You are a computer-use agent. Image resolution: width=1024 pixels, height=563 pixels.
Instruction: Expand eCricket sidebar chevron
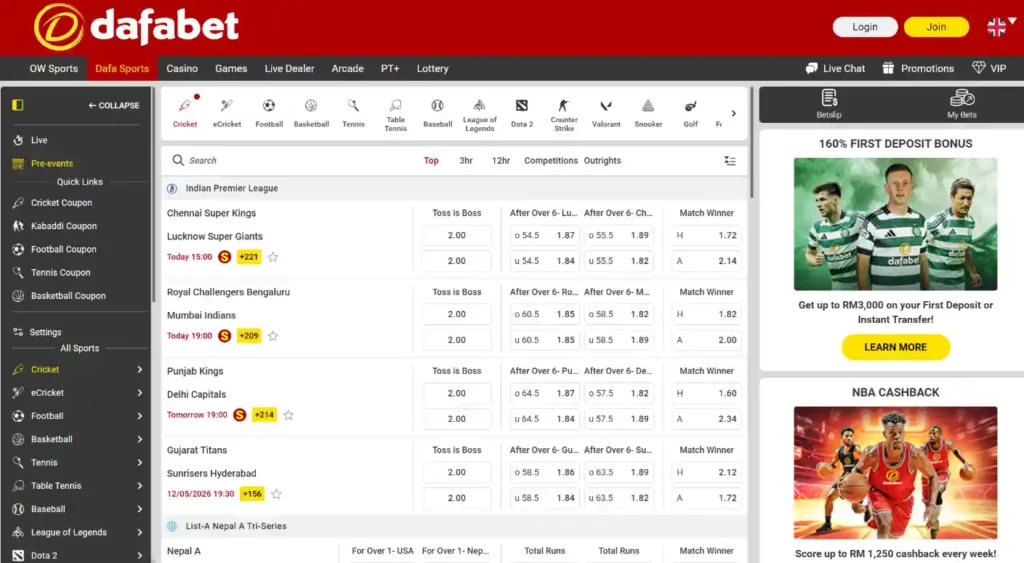(x=140, y=393)
